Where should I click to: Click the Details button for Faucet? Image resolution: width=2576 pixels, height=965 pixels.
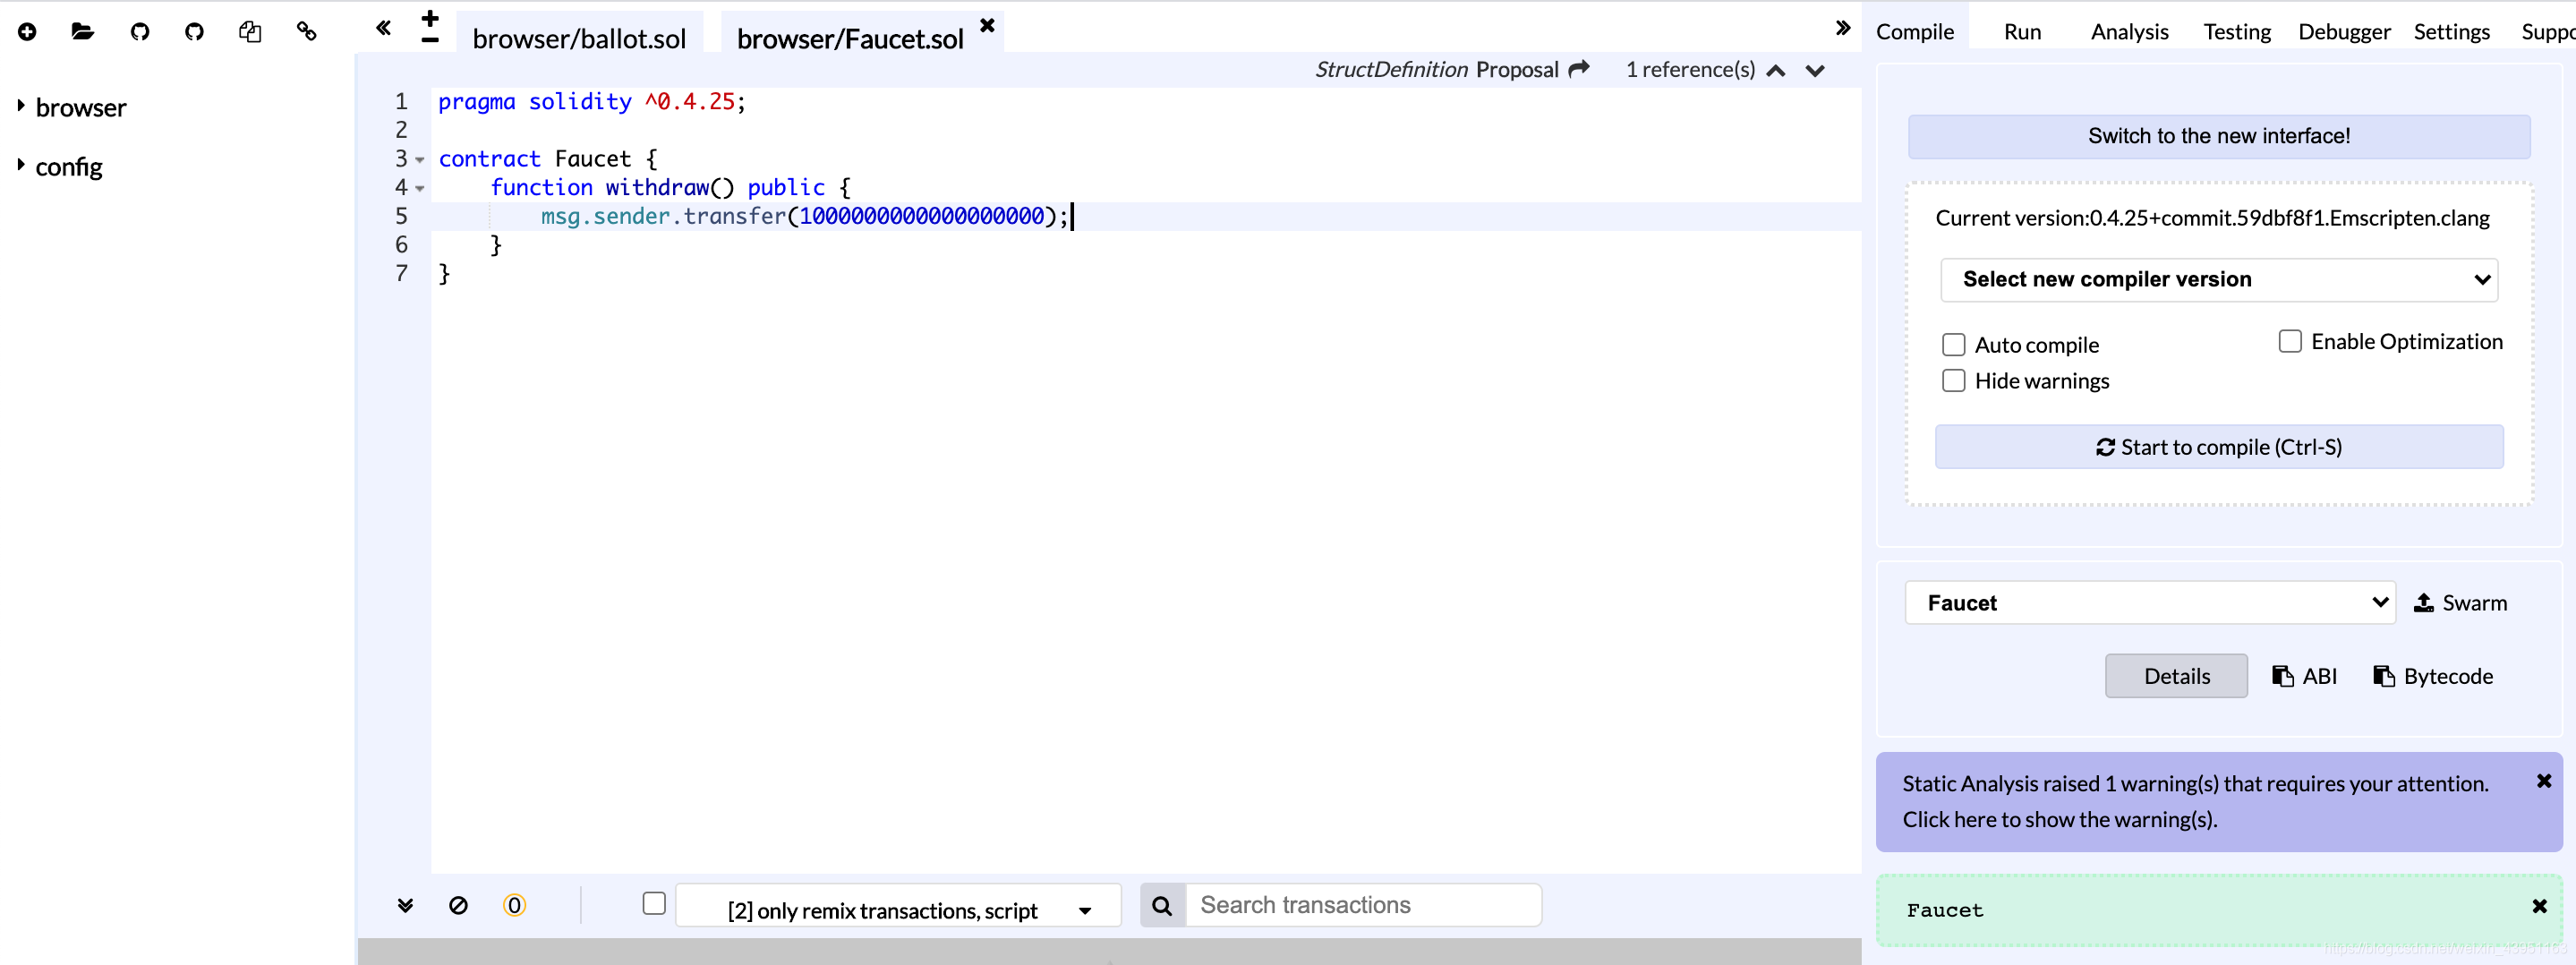pos(2176,676)
